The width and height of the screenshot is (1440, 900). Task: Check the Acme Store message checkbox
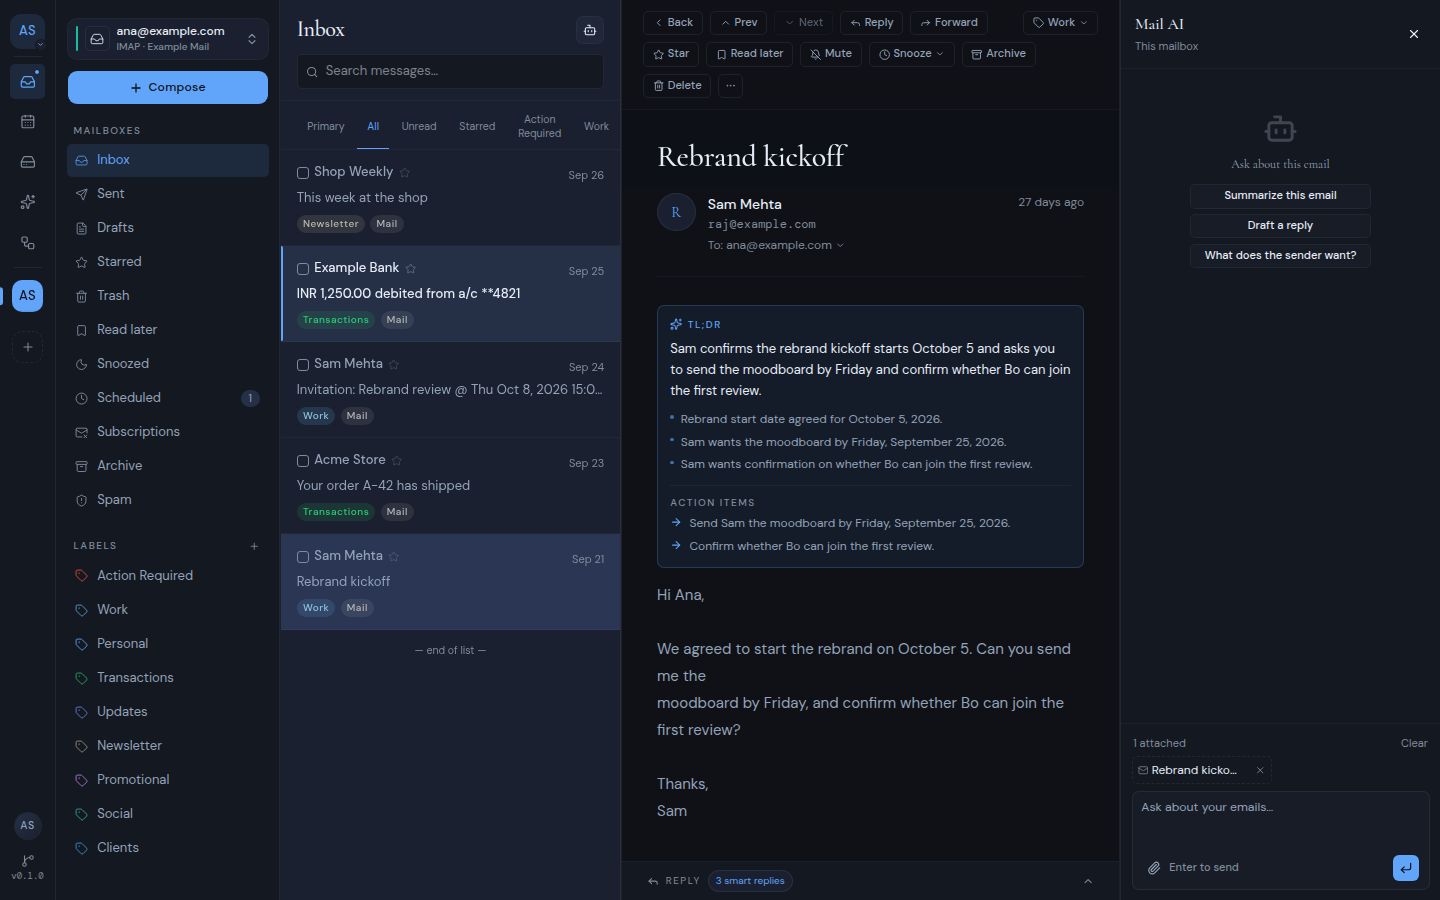point(303,461)
